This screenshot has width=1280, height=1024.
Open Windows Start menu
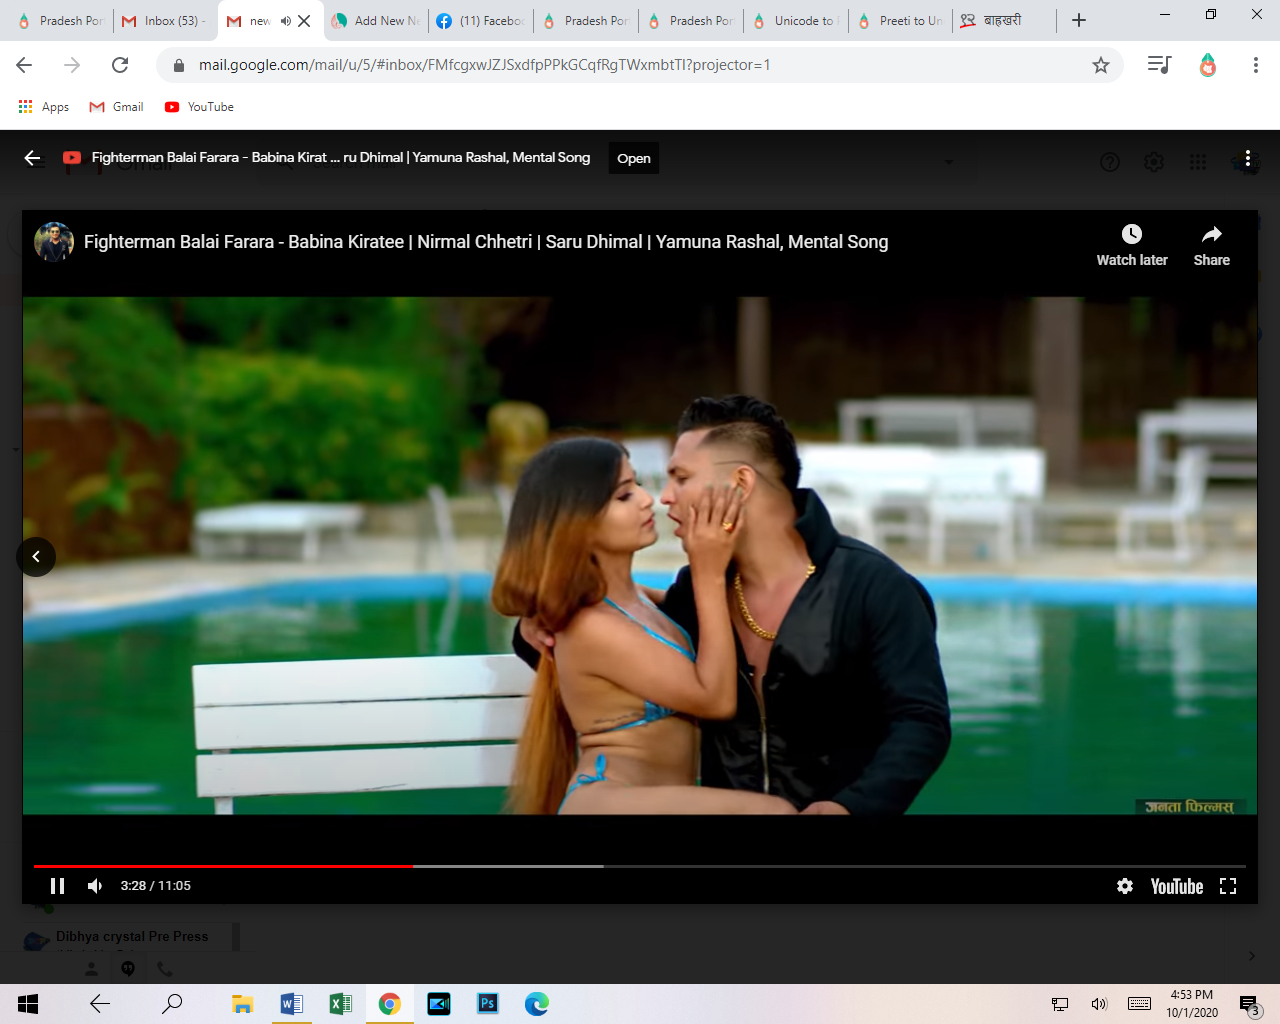(27, 1004)
